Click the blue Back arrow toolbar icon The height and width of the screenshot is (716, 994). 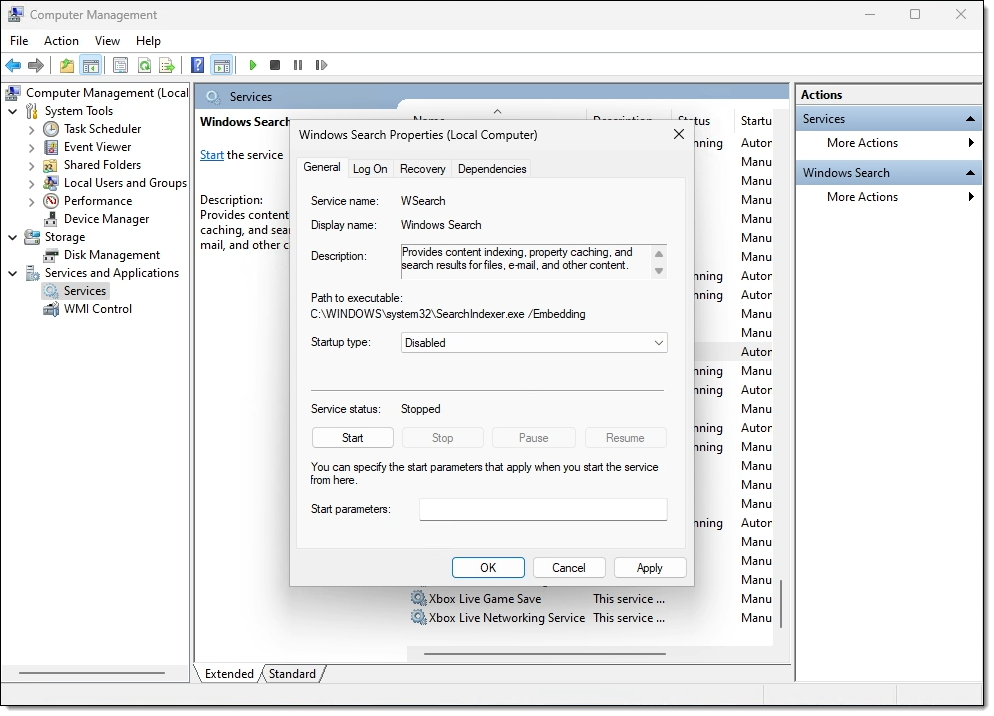13,65
